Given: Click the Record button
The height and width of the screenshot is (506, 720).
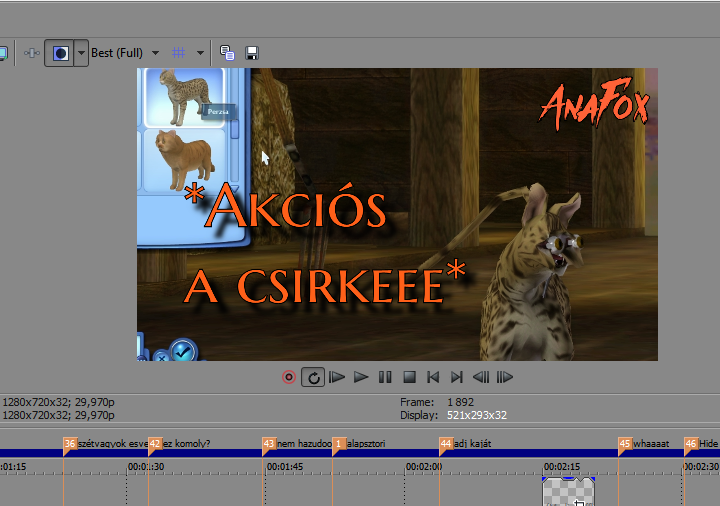Looking at the screenshot, I should click(x=289, y=377).
